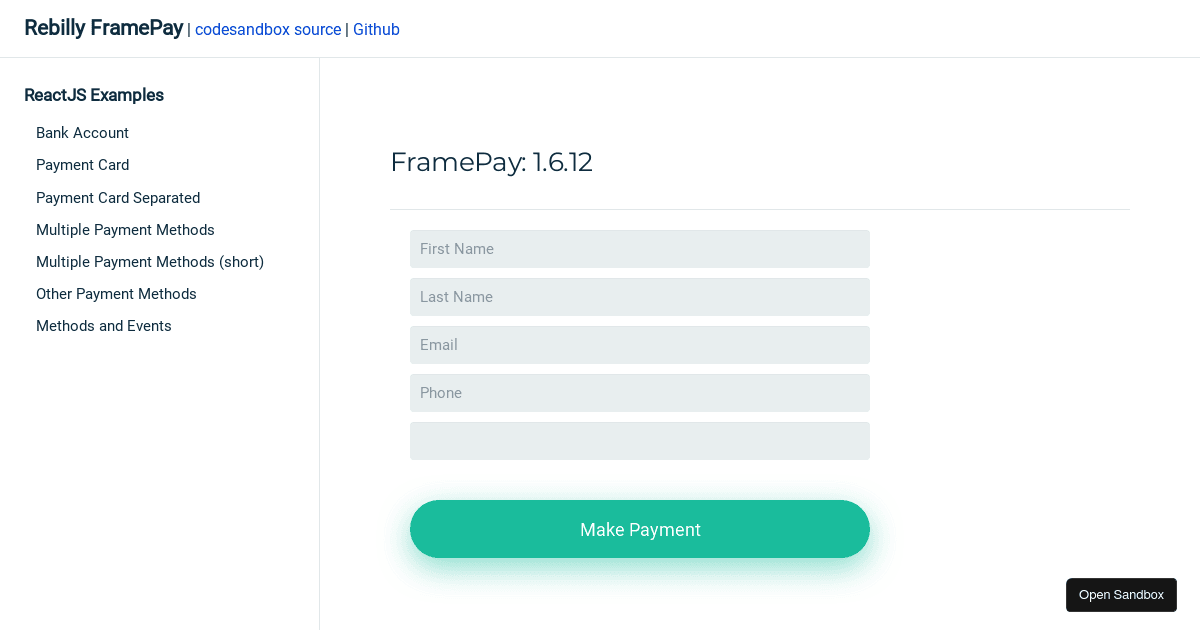The height and width of the screenshot is (630, 1200).
Task: Open the codesandbox source link
Action: [268, 30]
